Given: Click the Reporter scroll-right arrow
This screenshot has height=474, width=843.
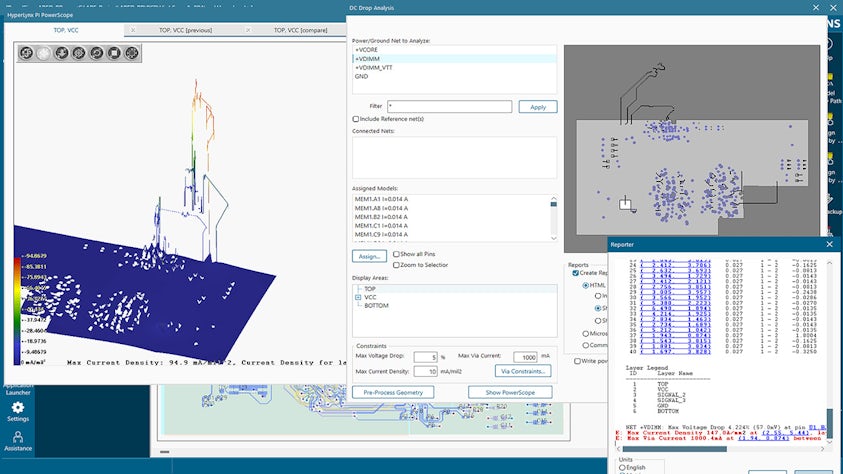Looking at the screenshot, I should [823, 449].
